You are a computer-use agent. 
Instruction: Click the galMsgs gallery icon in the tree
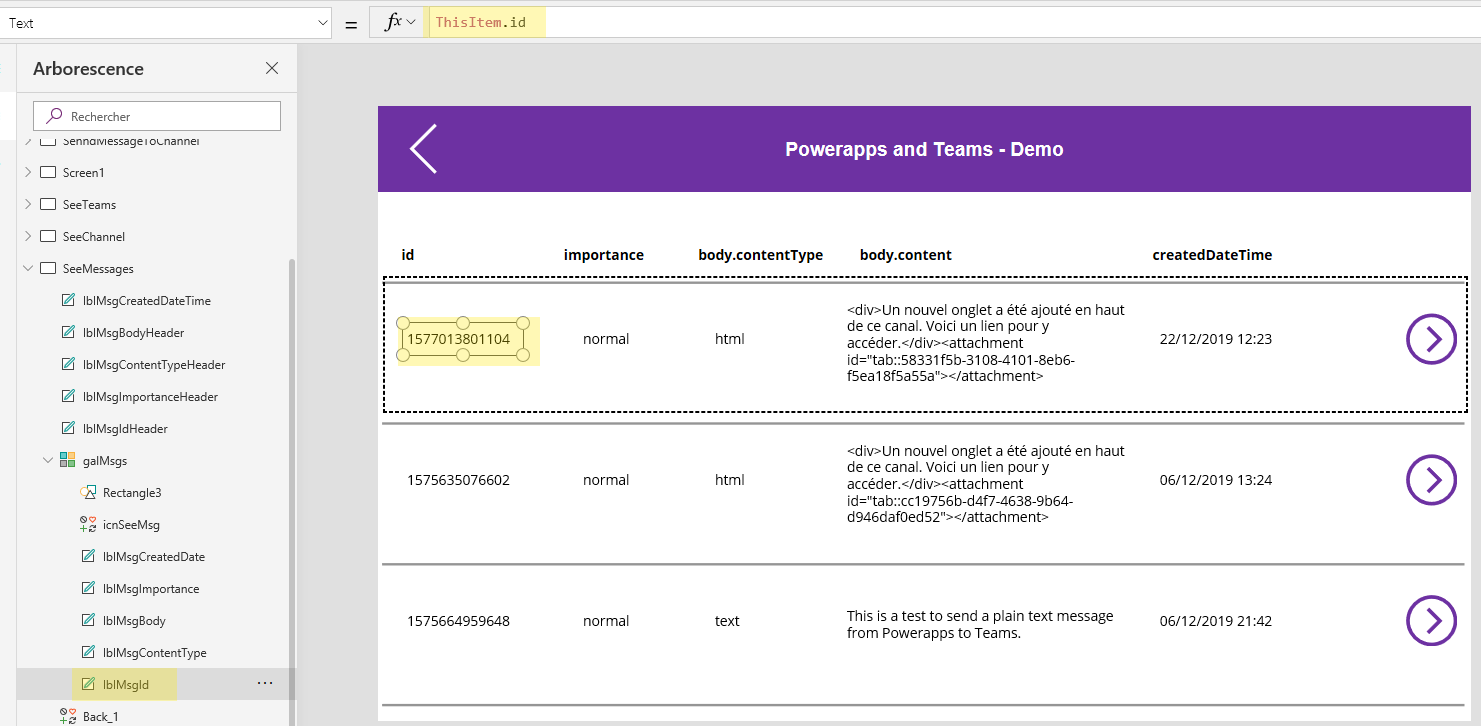point(67,459)
